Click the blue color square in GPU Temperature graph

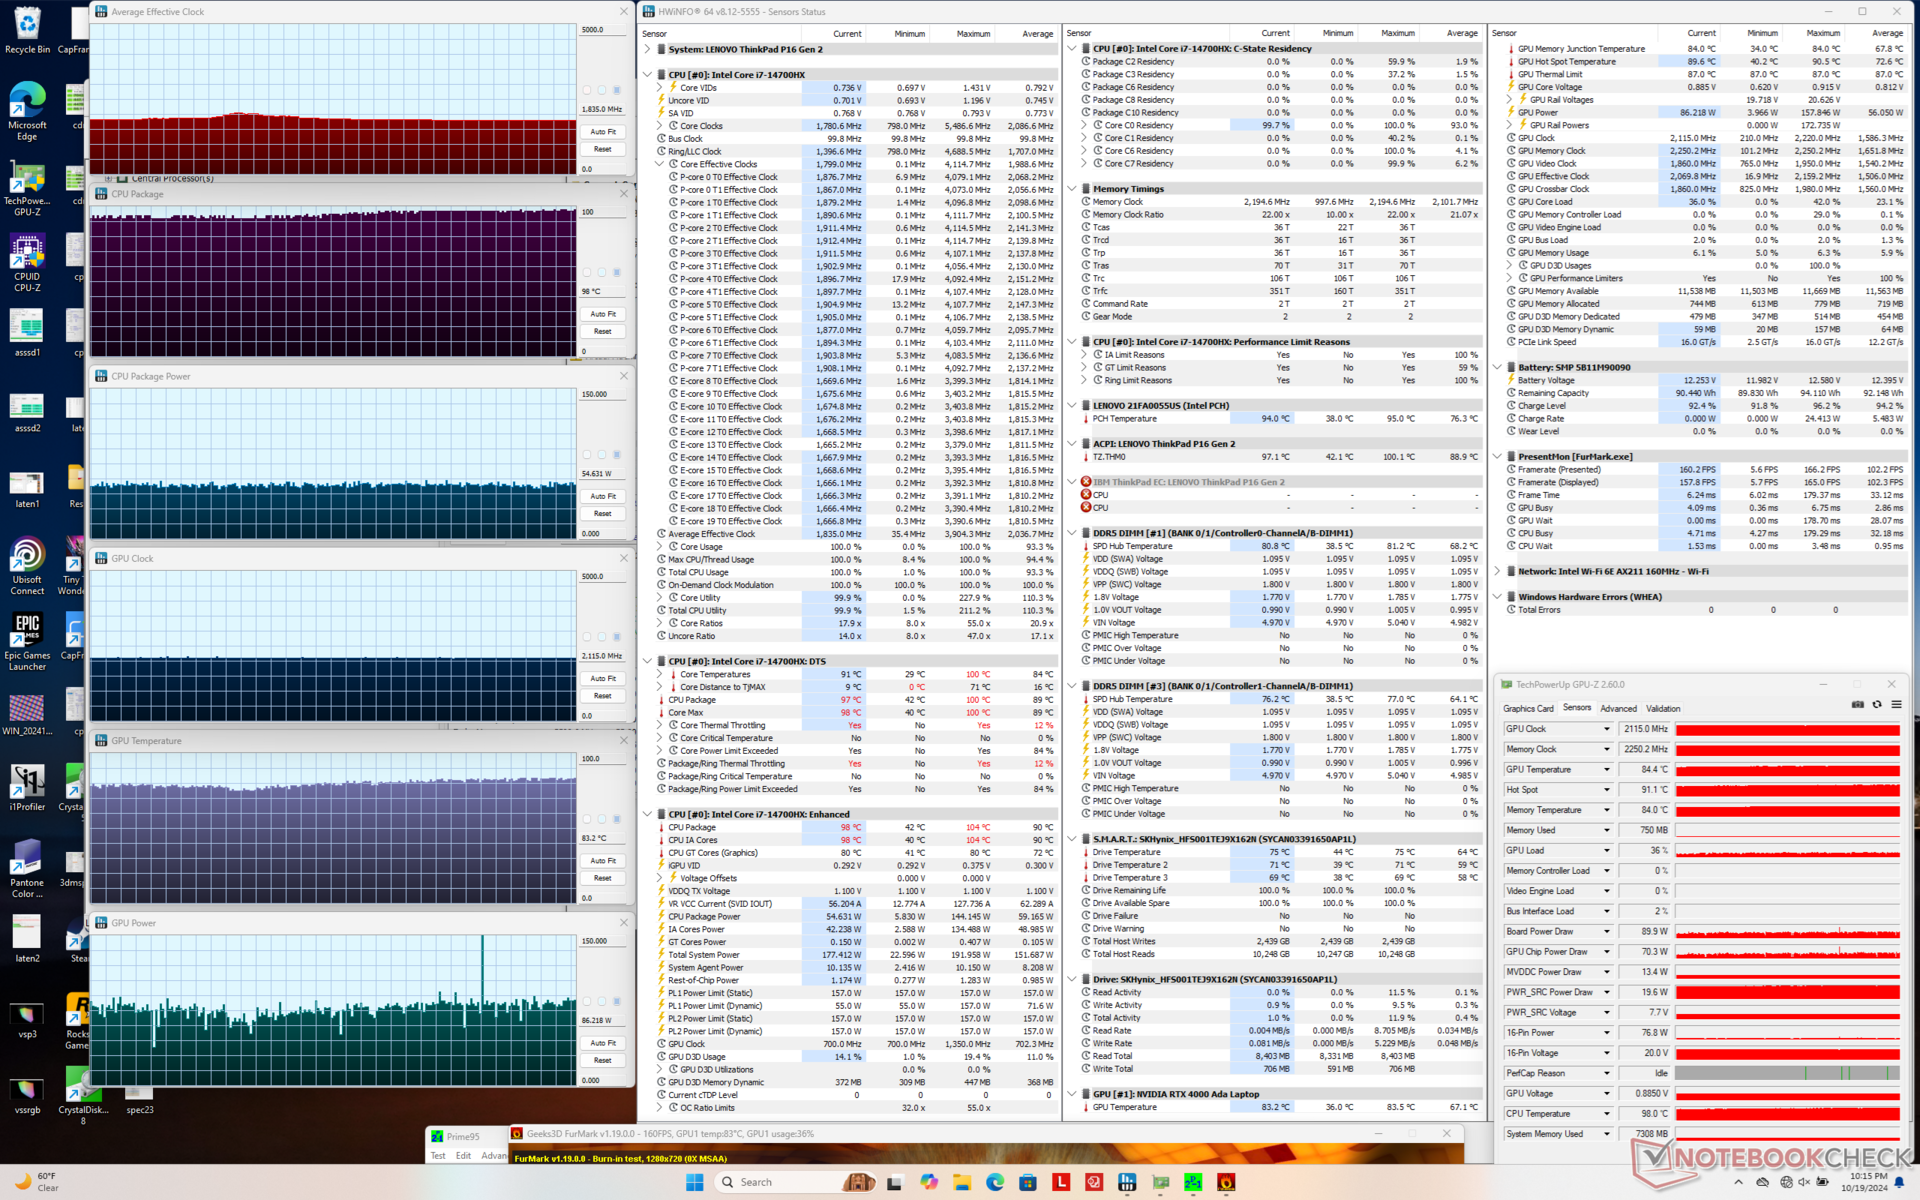[617, 819]
